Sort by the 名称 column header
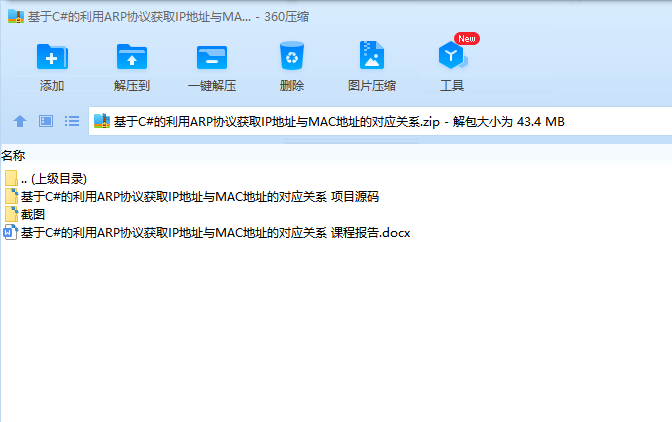 (x=13, y=156)
